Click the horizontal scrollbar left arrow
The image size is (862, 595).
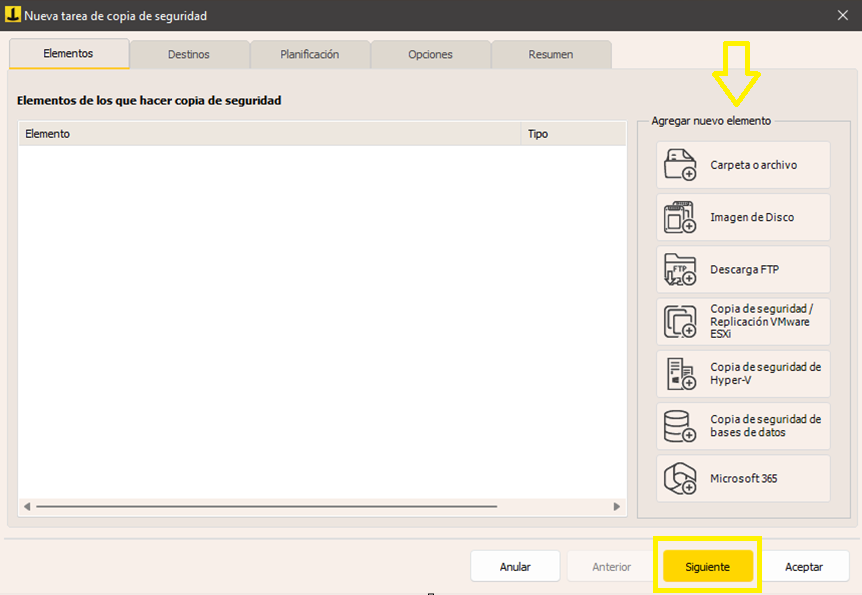coord(27,507)
